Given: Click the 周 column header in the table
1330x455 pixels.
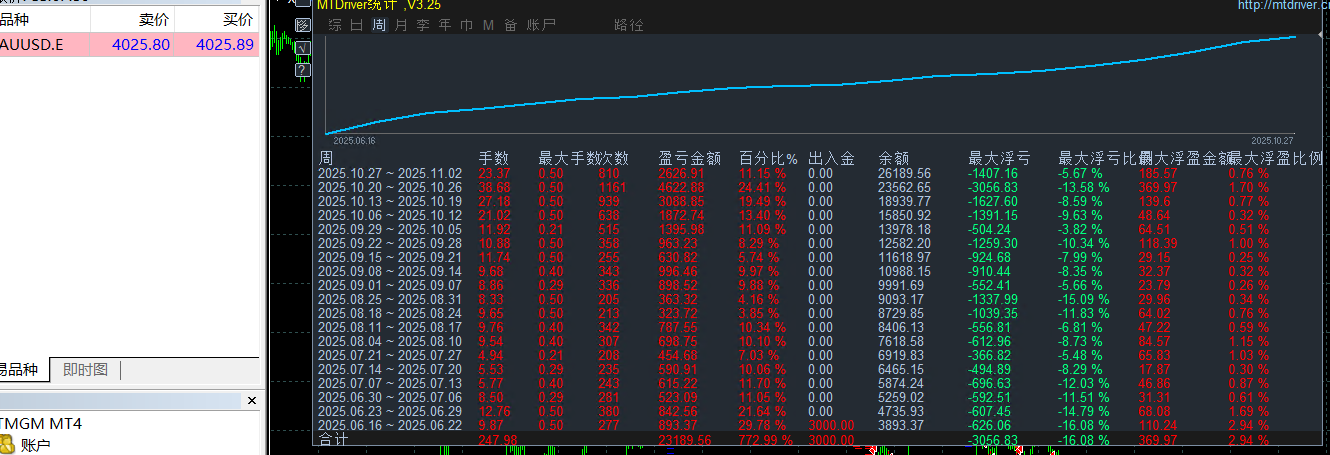Looking at the screenshot, I should tap(326, 158).
